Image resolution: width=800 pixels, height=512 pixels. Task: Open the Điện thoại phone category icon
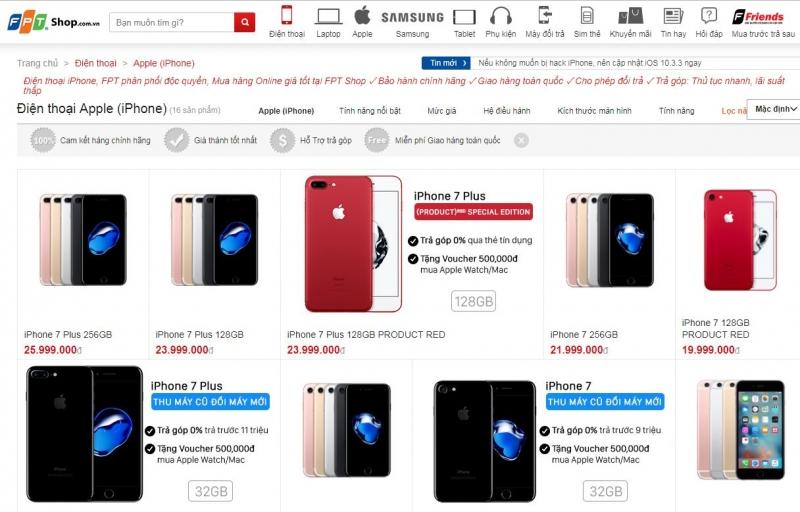pos(287,15)
